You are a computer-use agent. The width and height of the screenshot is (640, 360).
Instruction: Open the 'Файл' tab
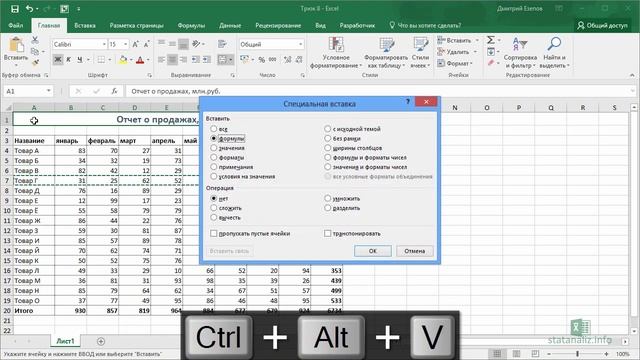[x=16, y=25]
